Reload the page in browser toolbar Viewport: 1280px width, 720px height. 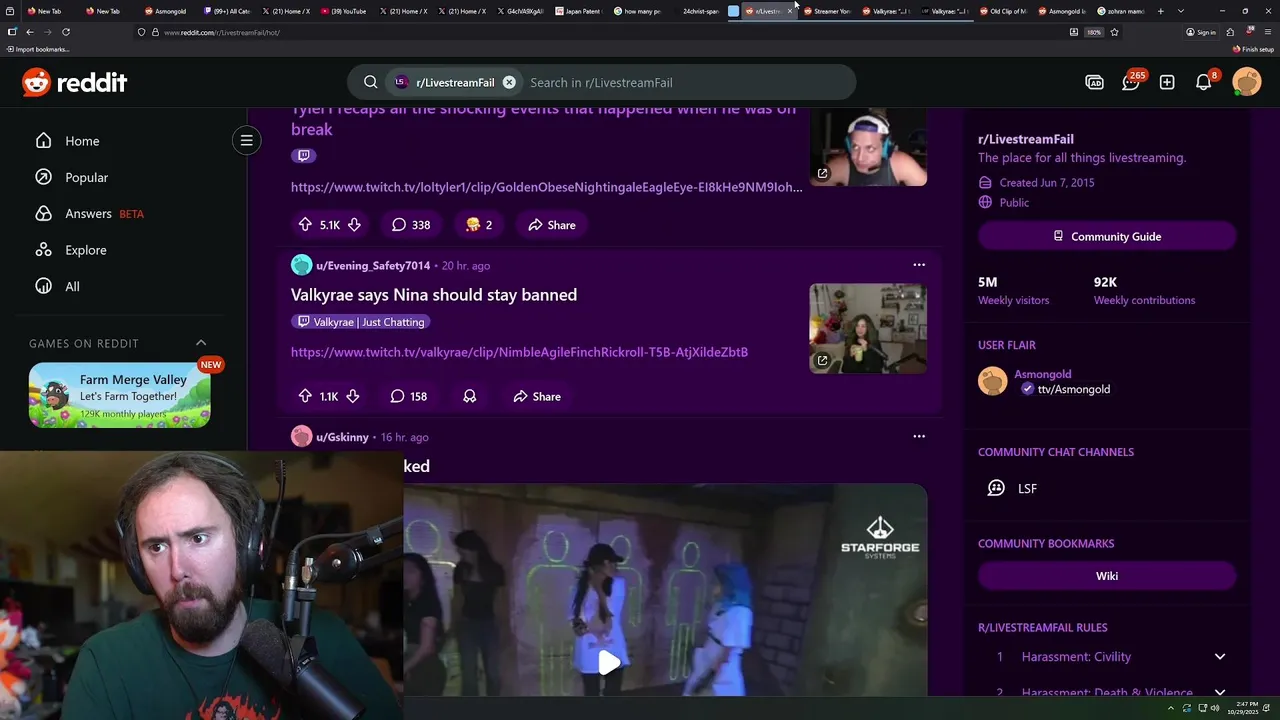(x=66, y=32)
